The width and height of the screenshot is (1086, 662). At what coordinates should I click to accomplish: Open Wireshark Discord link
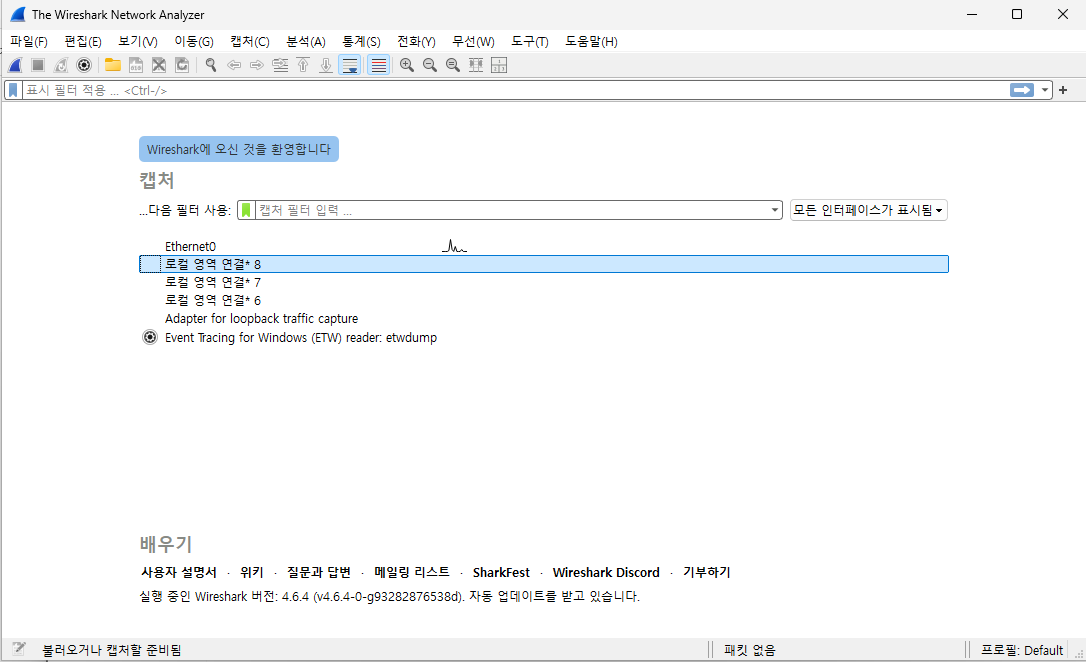[606, 573]
